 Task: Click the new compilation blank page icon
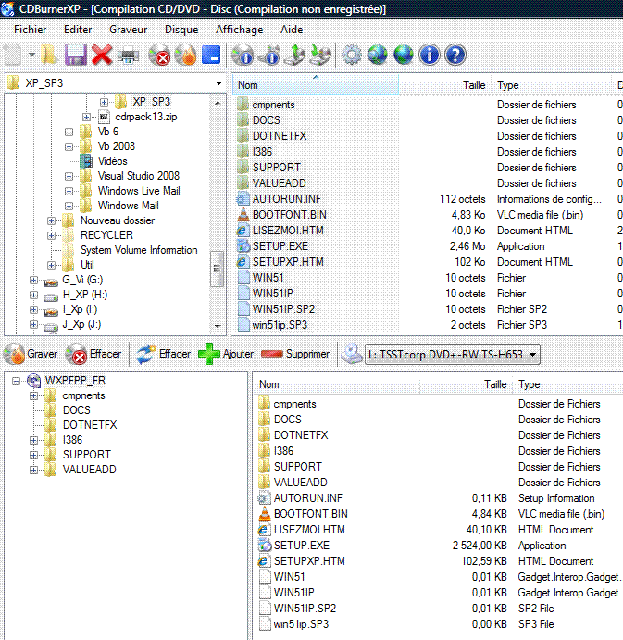coord(12,55)
